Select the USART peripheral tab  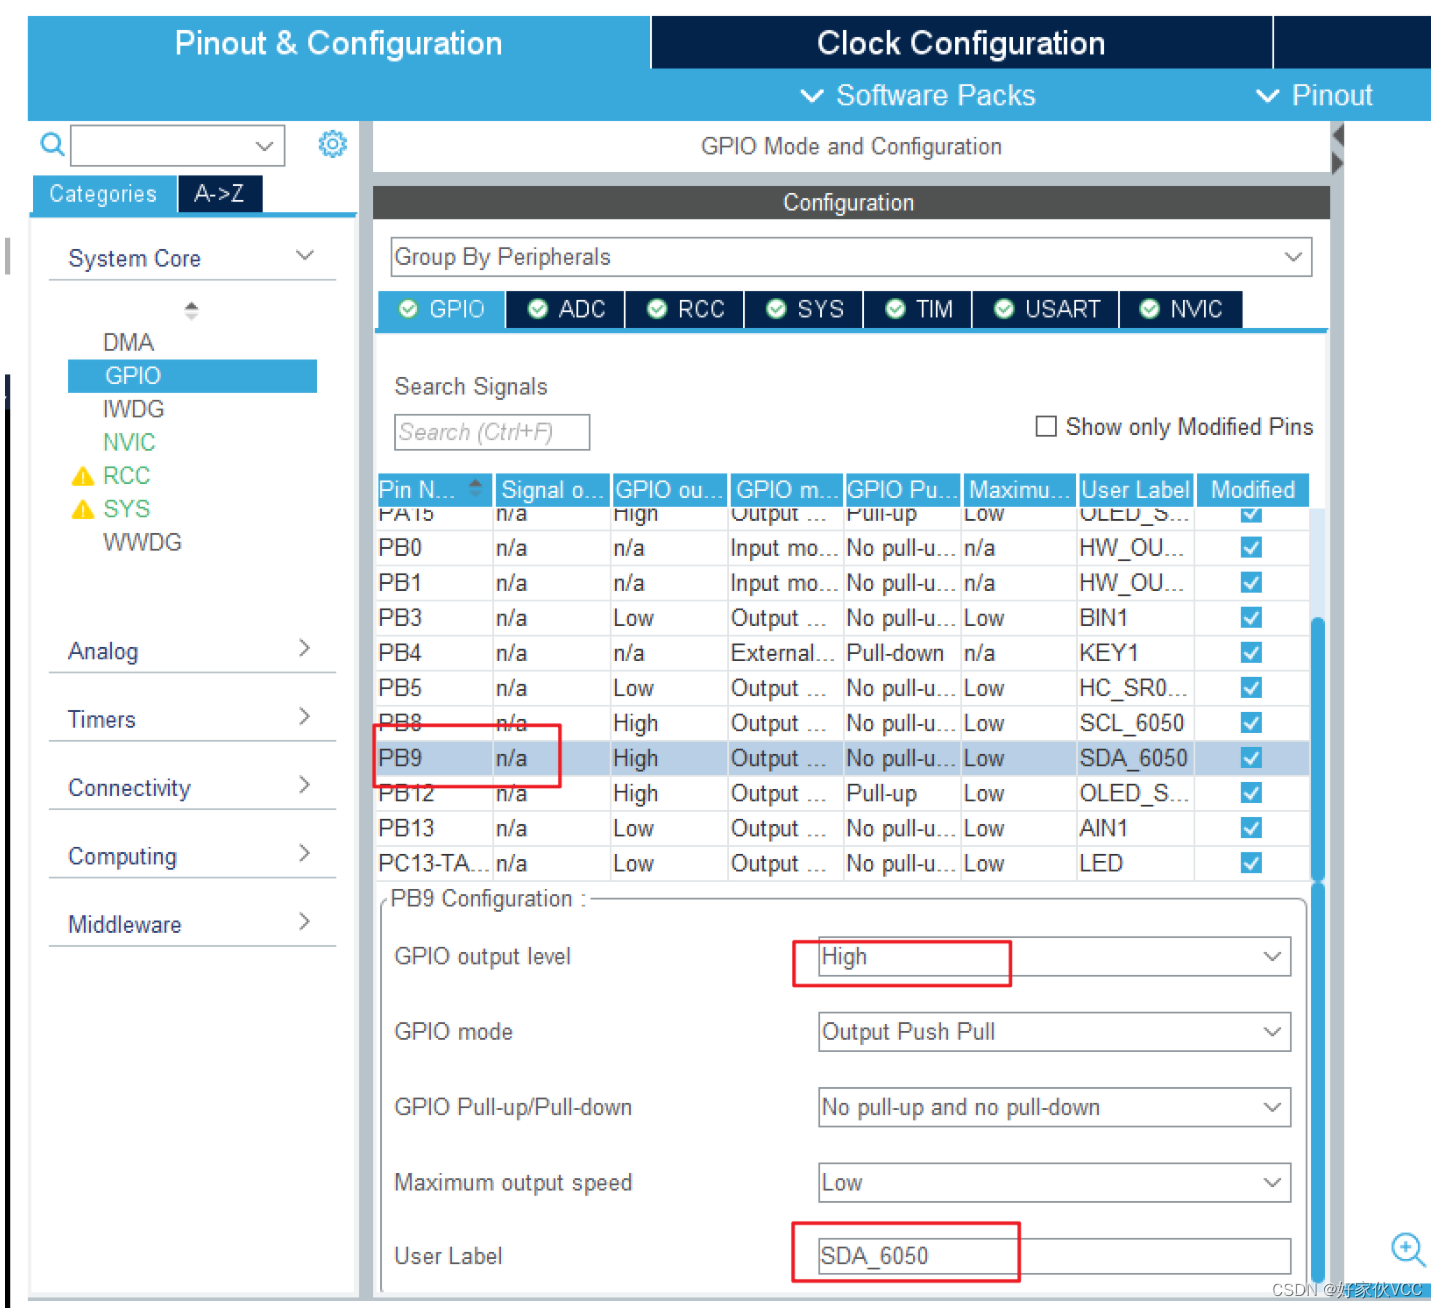1046,309
